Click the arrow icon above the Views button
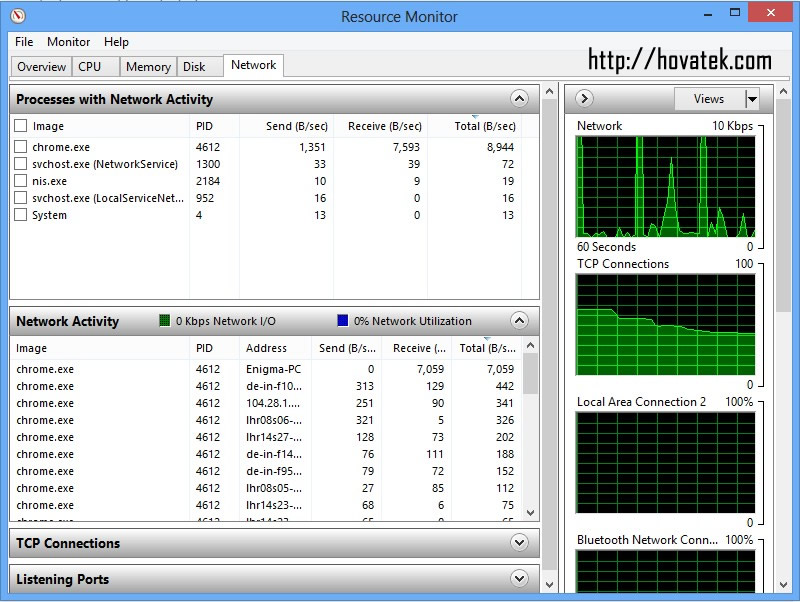Image resolution: width=800 pixels, height=602 pixels. click(x=584, y=98)
